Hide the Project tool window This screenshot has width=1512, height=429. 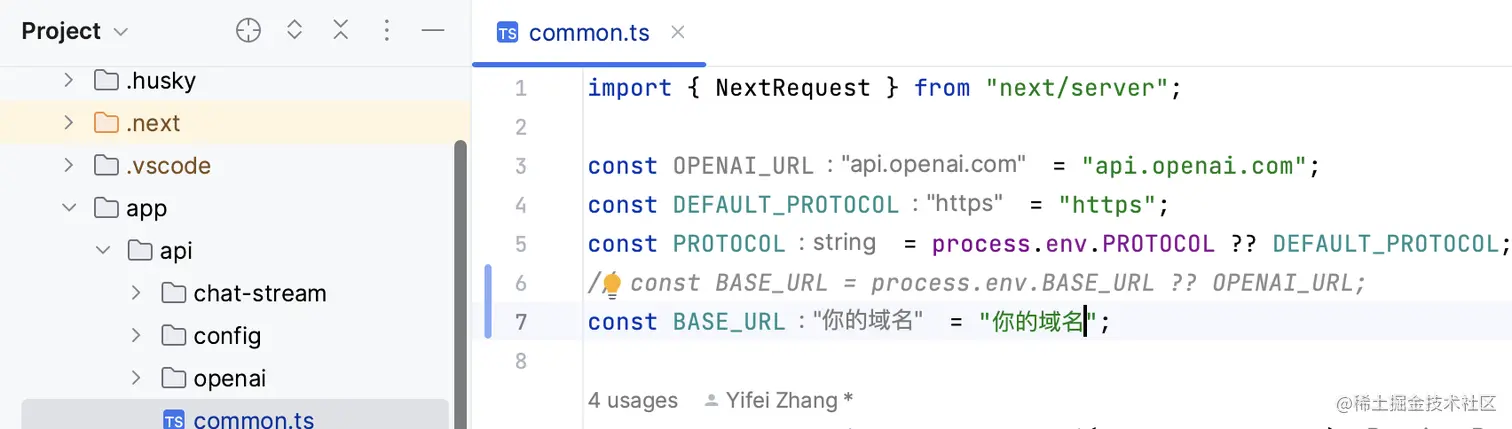[433, 31]
